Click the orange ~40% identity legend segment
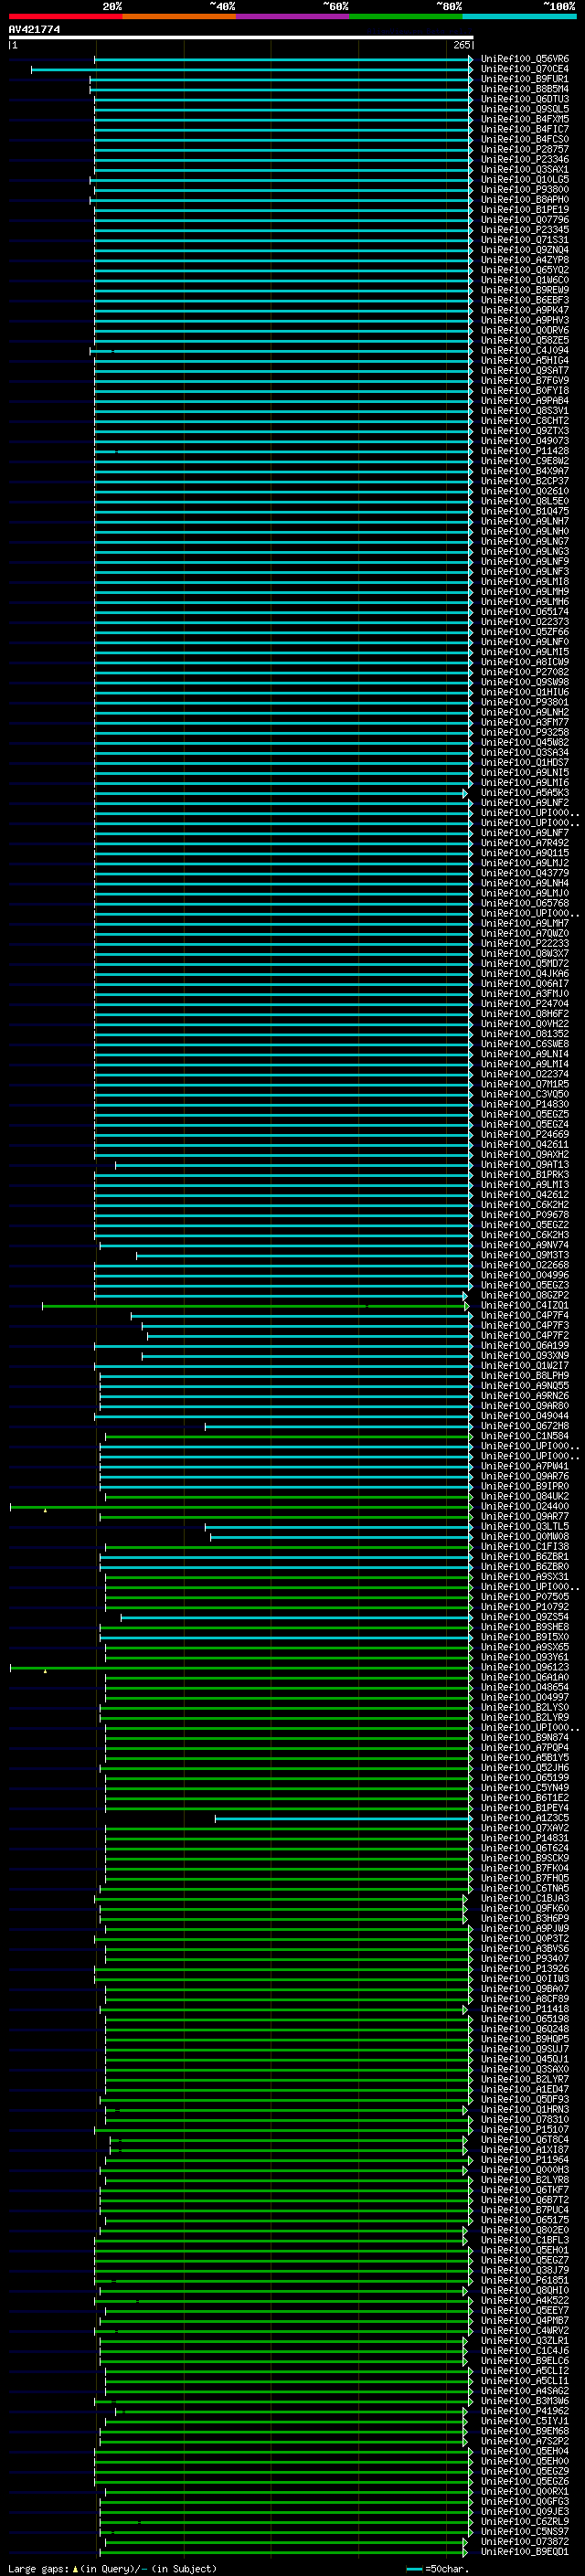 click(179, 16)
